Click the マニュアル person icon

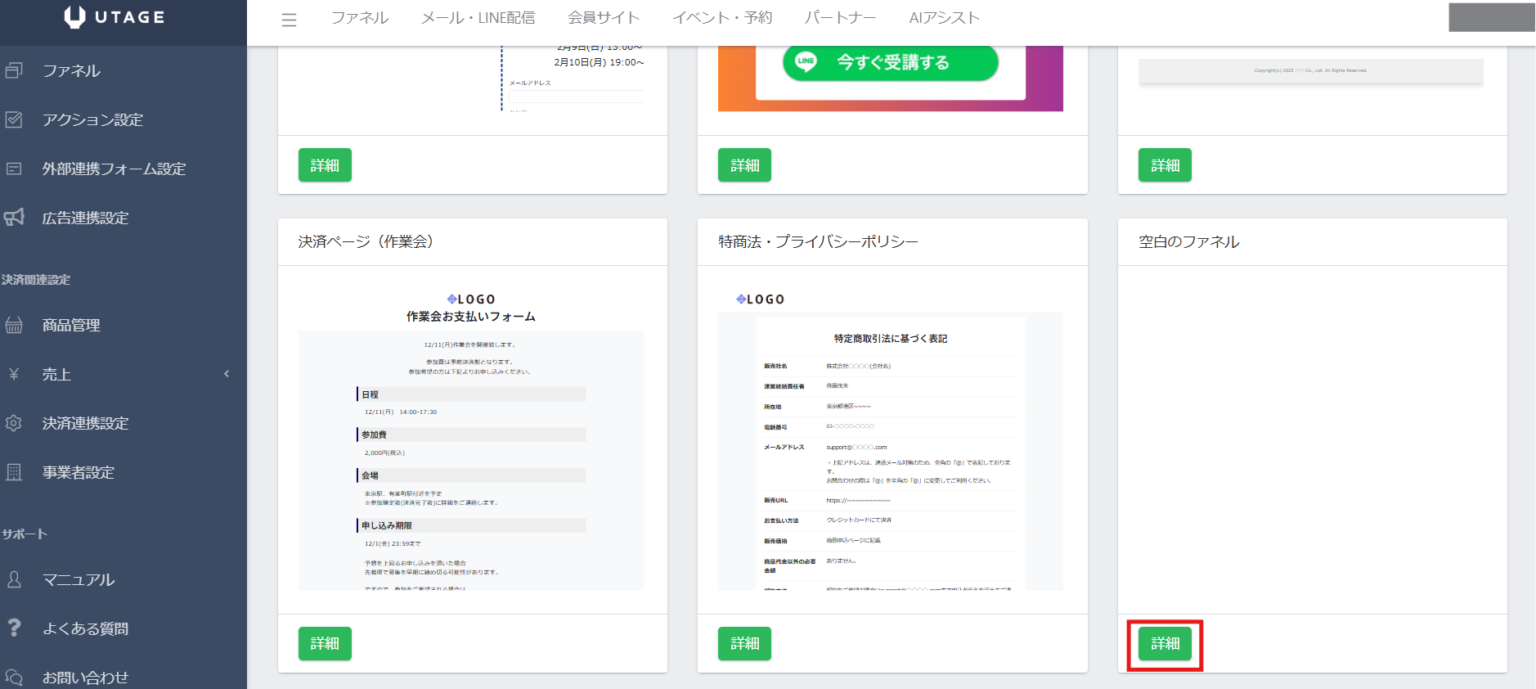pos(14,579)
